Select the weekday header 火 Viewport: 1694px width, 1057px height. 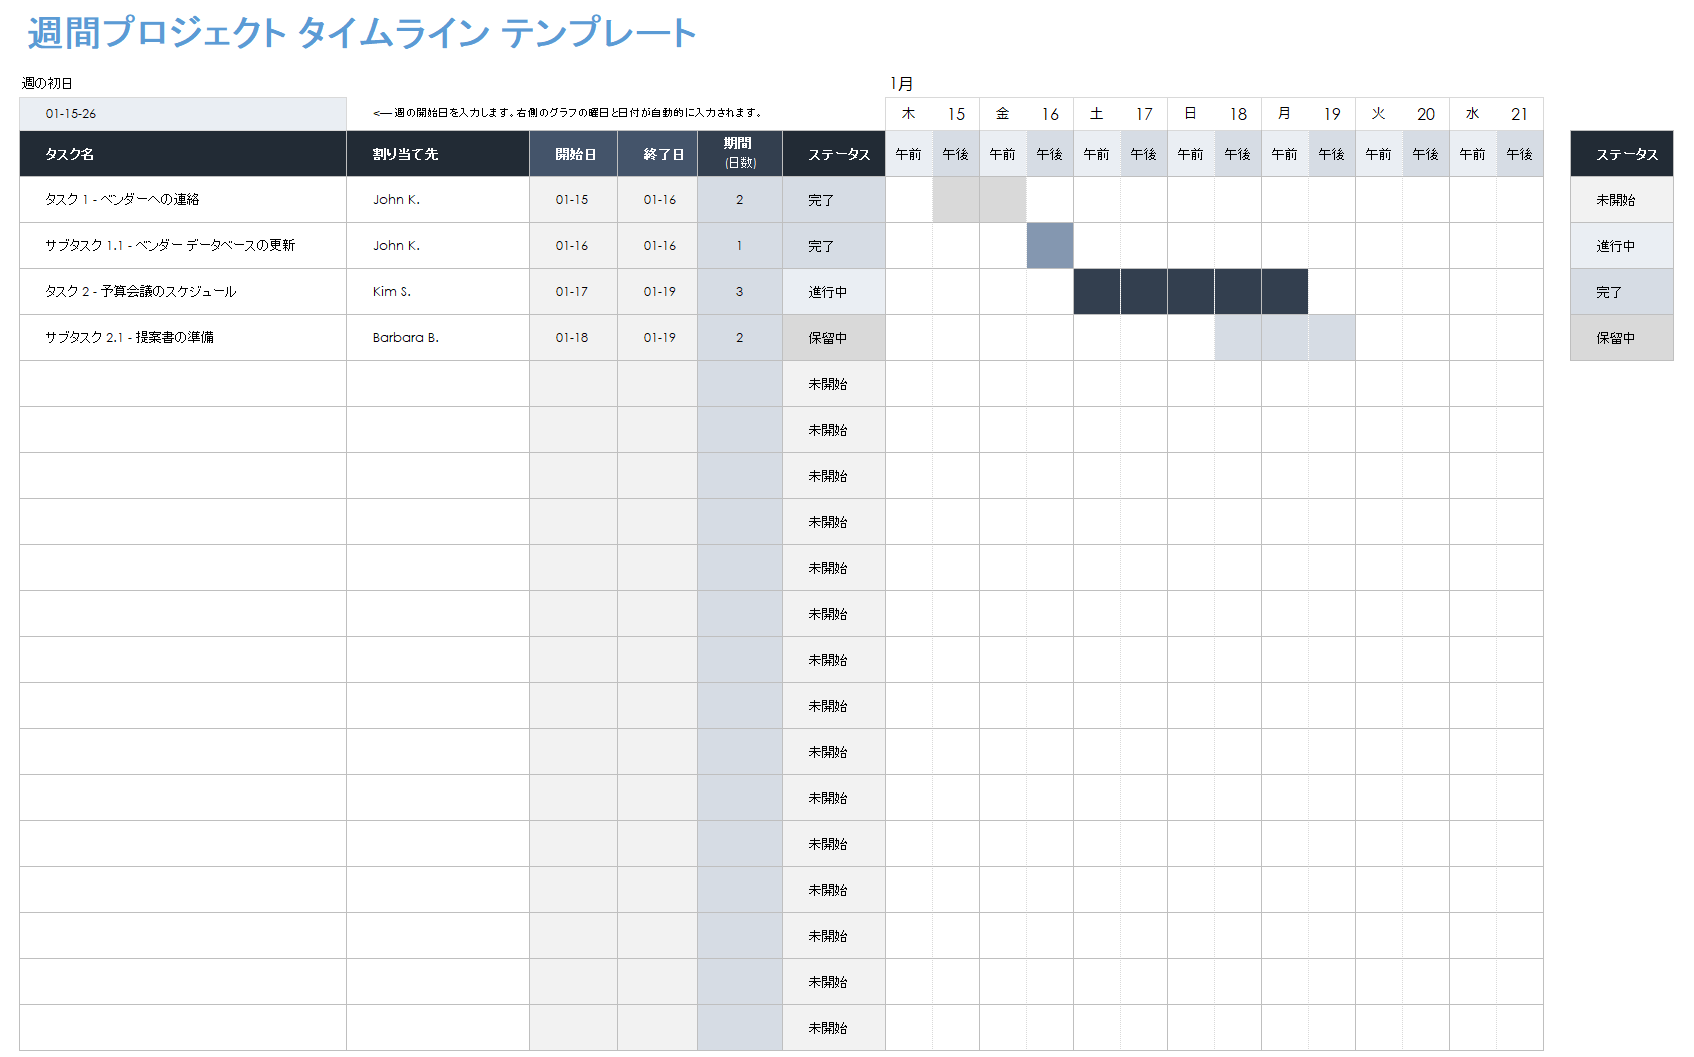(1379, 114)
